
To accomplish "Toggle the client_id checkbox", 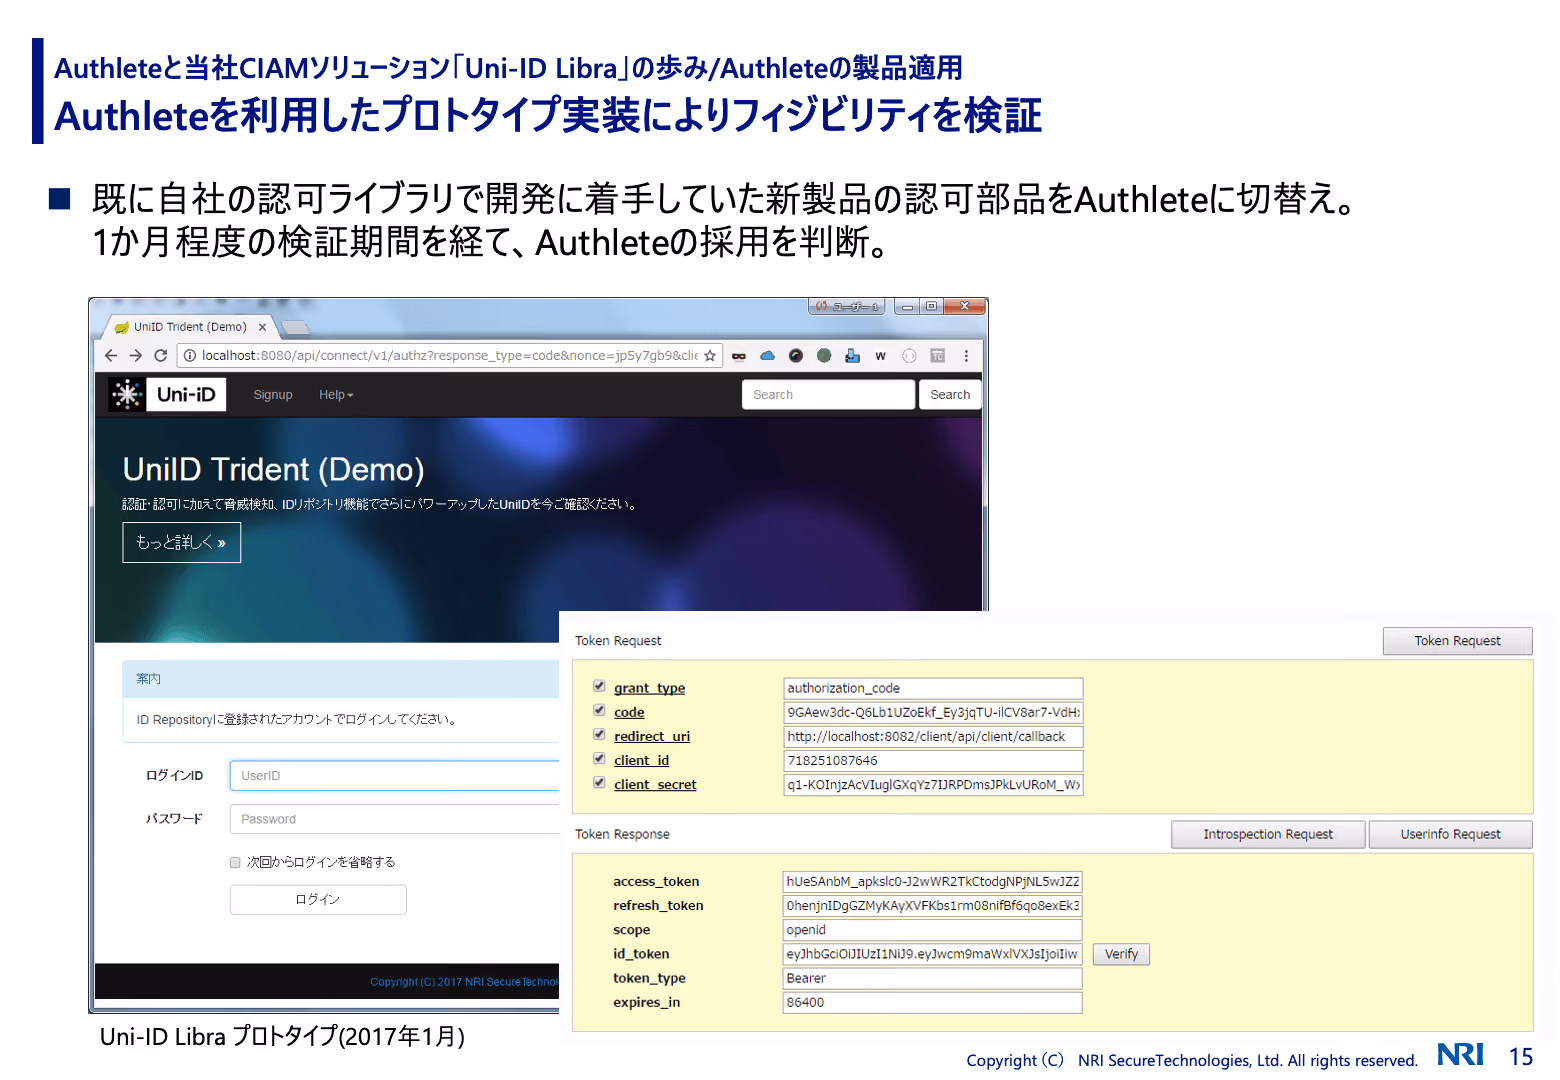I will point(599,758).
